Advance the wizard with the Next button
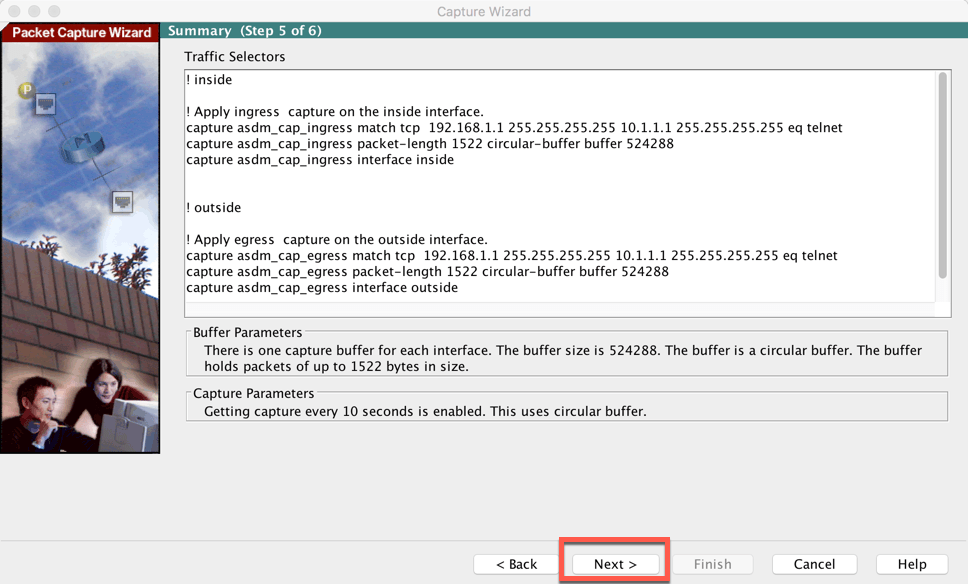The image size is (968, 584). [614, 563]
